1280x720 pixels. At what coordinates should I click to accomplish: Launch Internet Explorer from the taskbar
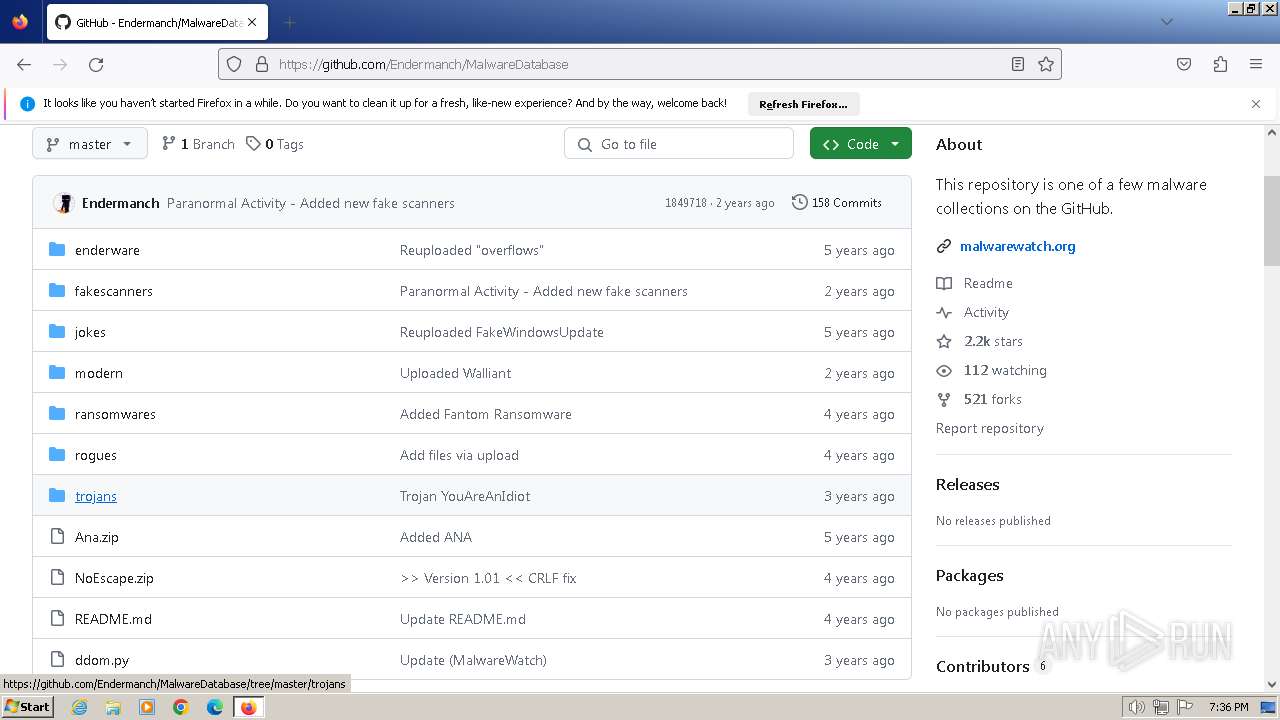point(79,707)
